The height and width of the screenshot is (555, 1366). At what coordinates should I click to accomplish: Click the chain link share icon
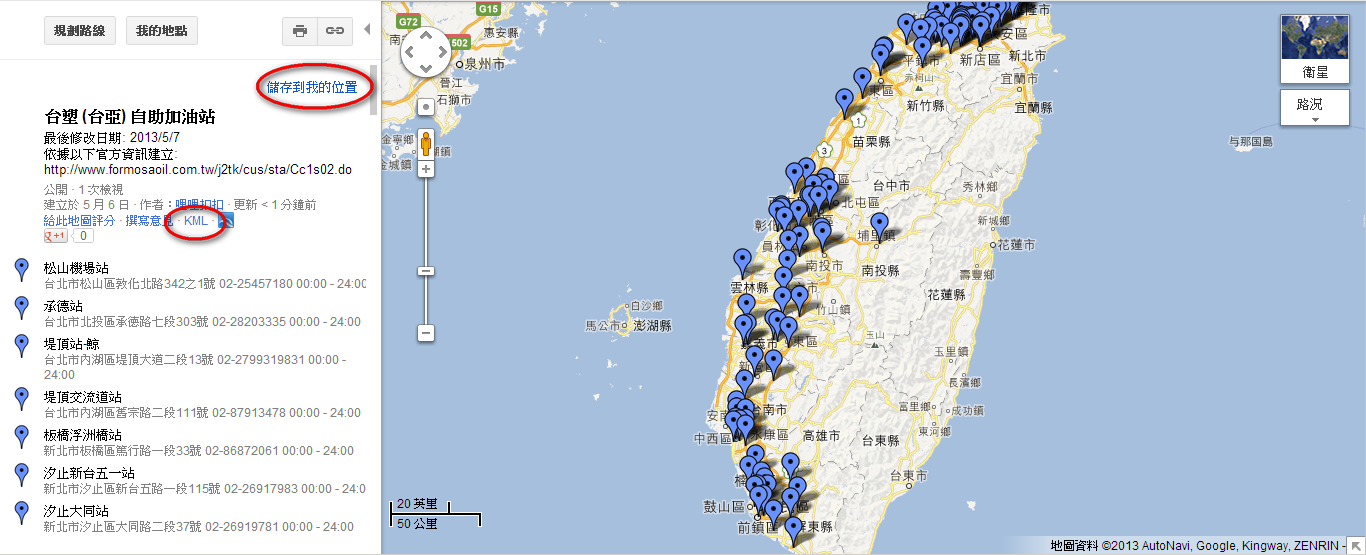[x=335, y=31]
